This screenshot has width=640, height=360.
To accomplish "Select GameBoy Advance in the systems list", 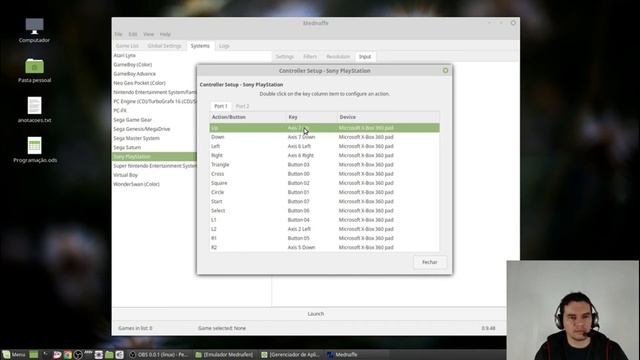I will (x=135, y=74).
